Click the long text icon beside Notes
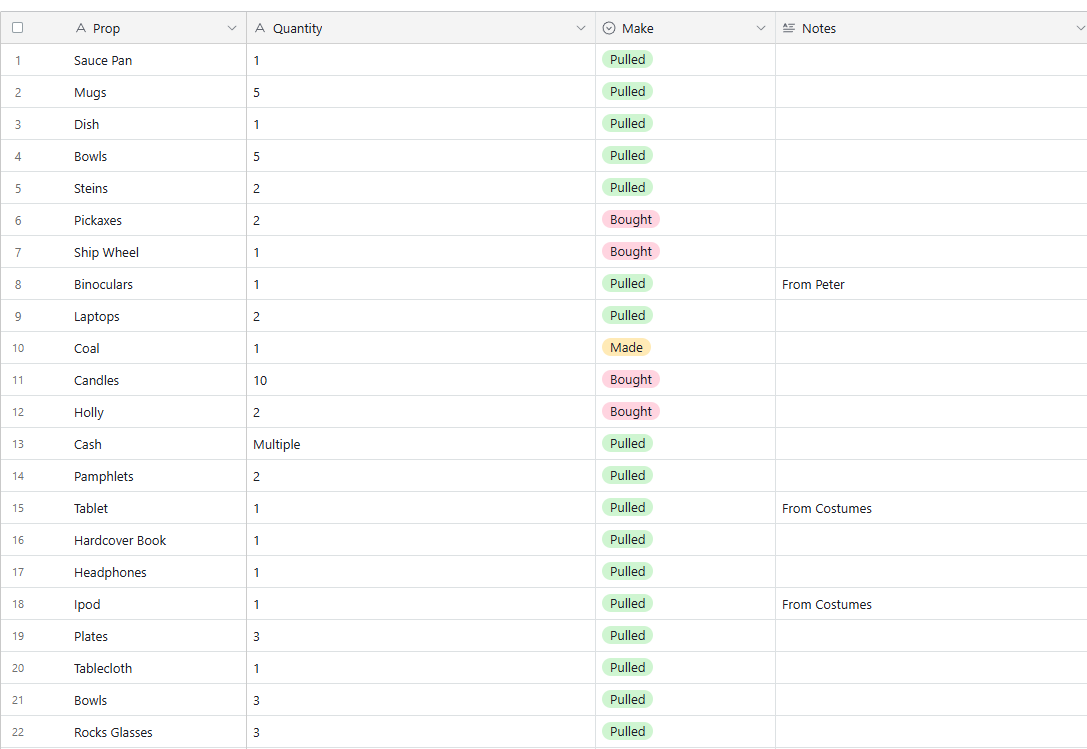This screenshot has height=749, width=1087. tap(789, 29)
